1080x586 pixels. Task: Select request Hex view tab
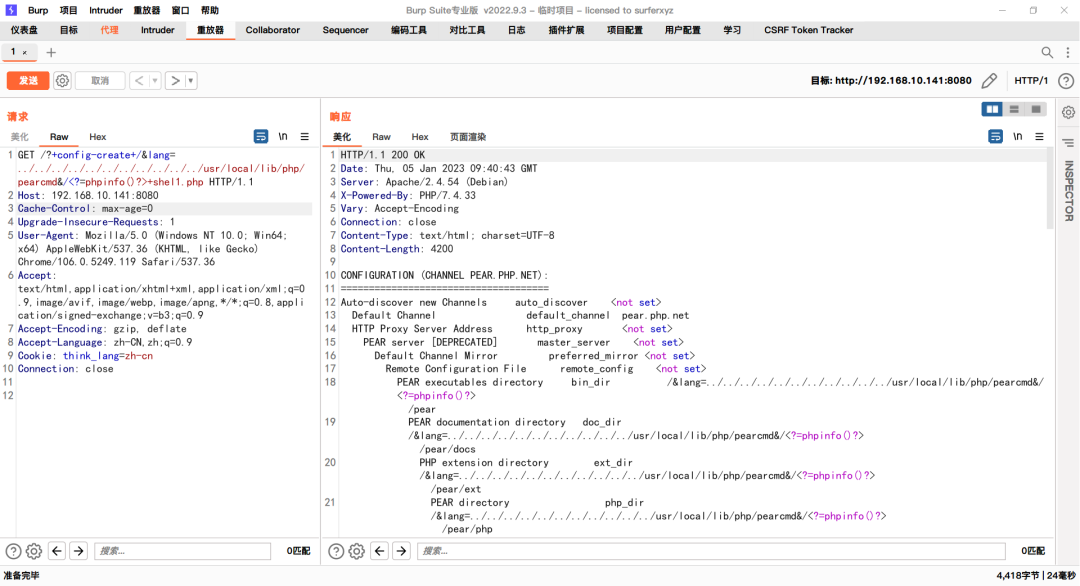(97, 137)
